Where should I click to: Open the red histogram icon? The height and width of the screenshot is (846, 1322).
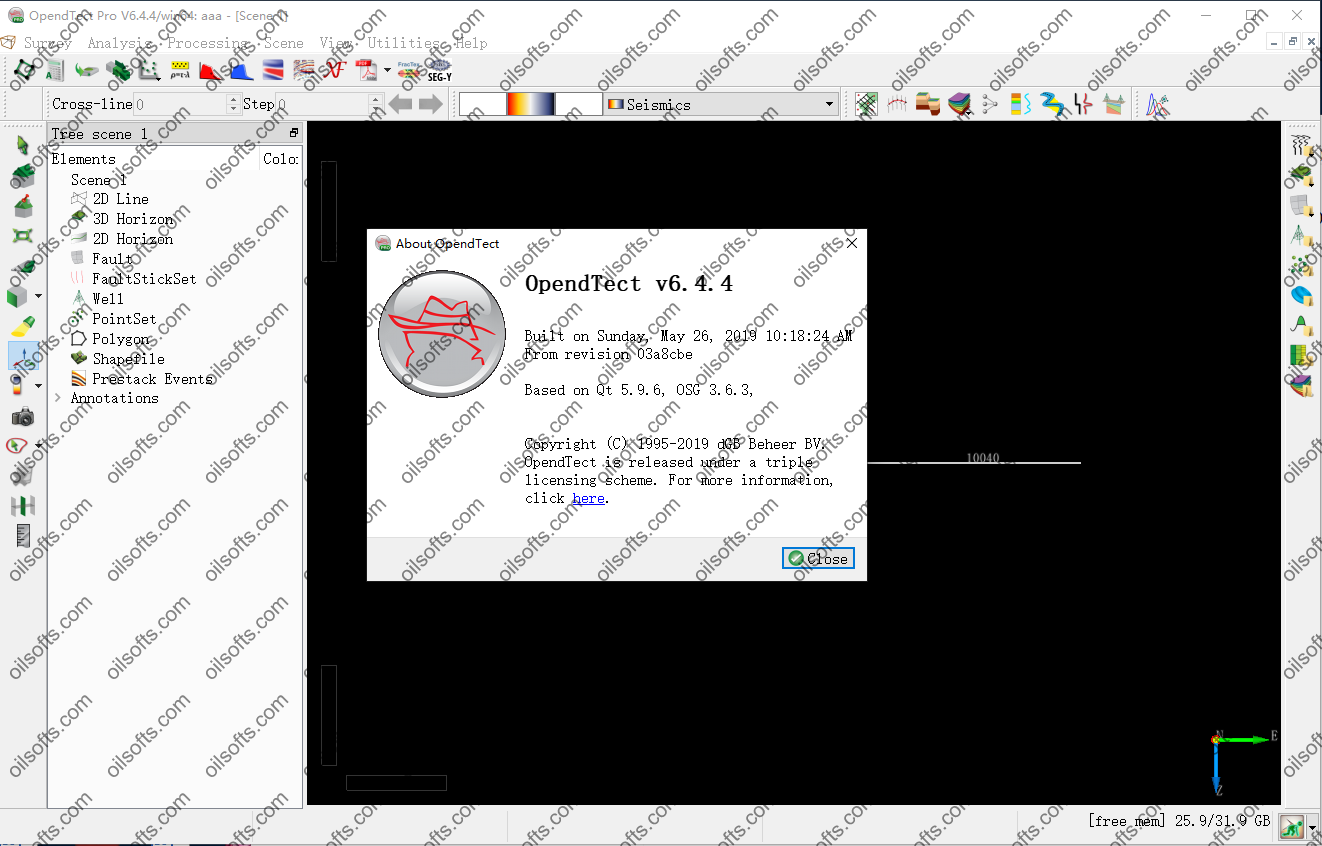(x=211, y=70)
